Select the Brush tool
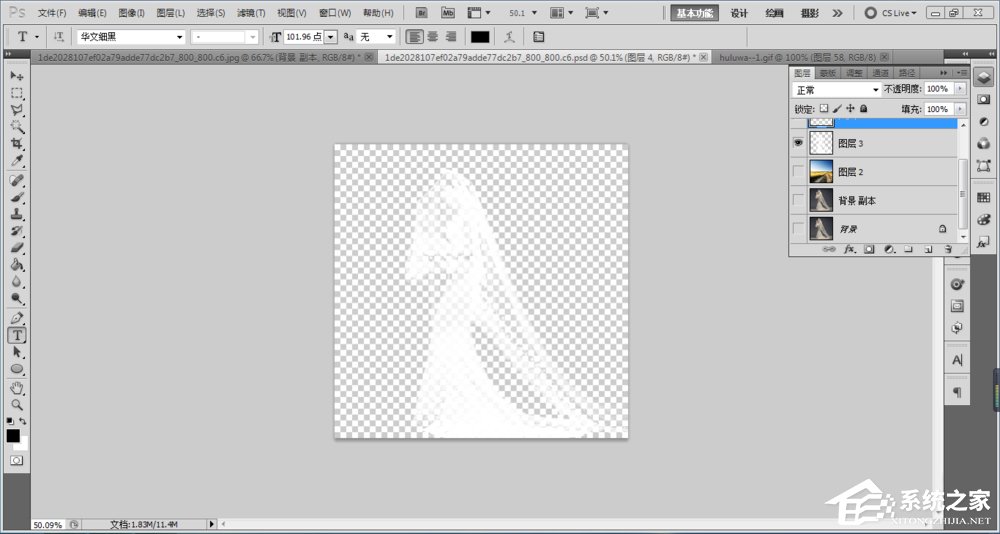 [x=17, y=197]
